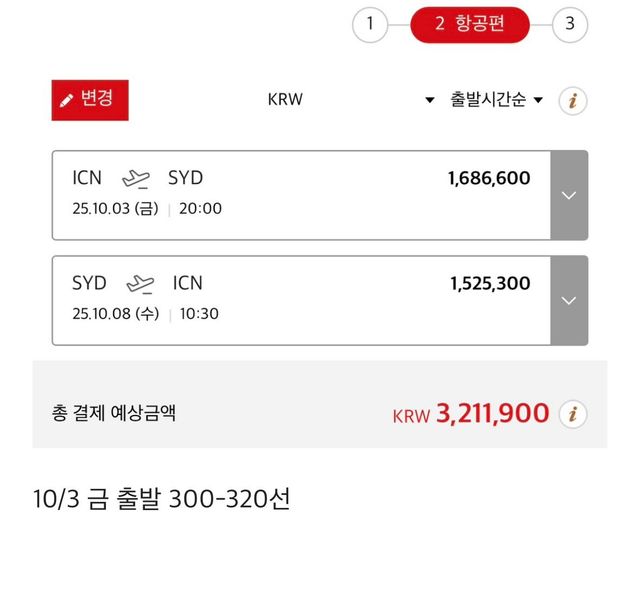Image resolution: width=640 pixels, height=594 pixels.
Task: Click the outbound fare 1,686,600
Action: pyautogui.click(x=489, y=179)
